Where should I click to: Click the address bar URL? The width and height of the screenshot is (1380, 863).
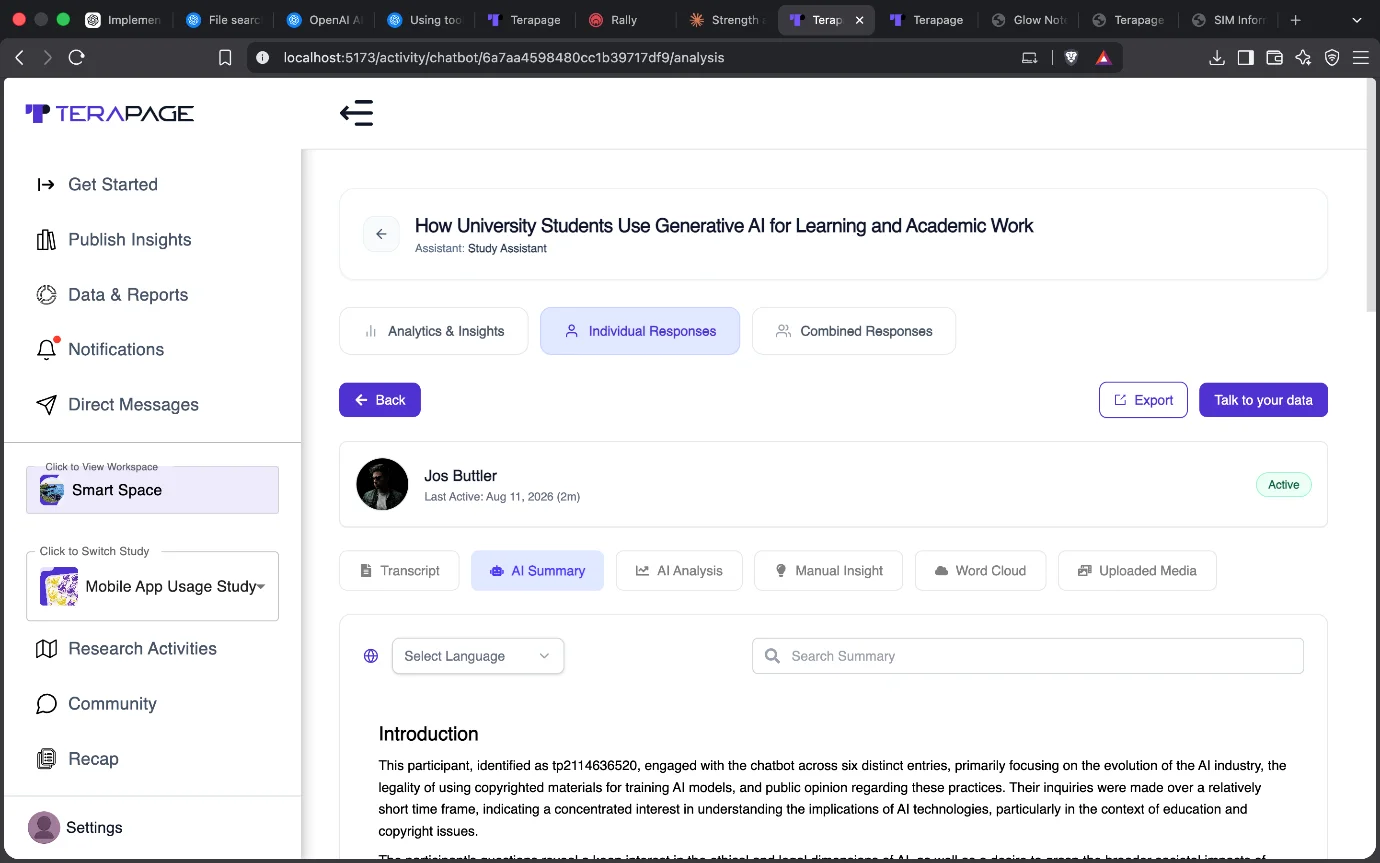[x=504, y=58]
